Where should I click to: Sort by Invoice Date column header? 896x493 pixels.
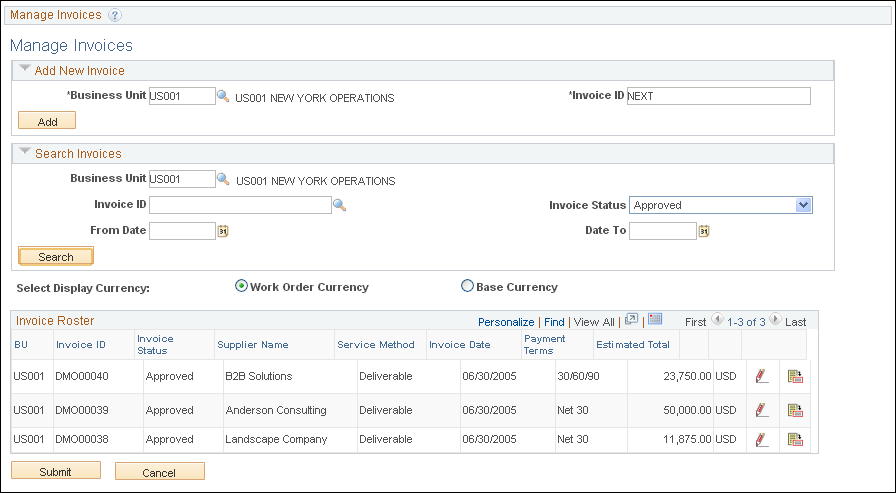pos(459,344)
